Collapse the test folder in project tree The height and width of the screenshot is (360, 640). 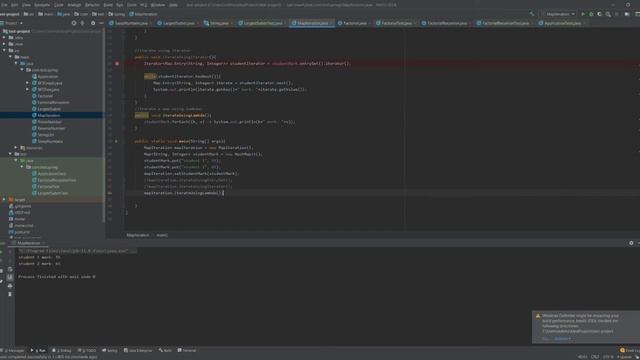pos(11,154)
